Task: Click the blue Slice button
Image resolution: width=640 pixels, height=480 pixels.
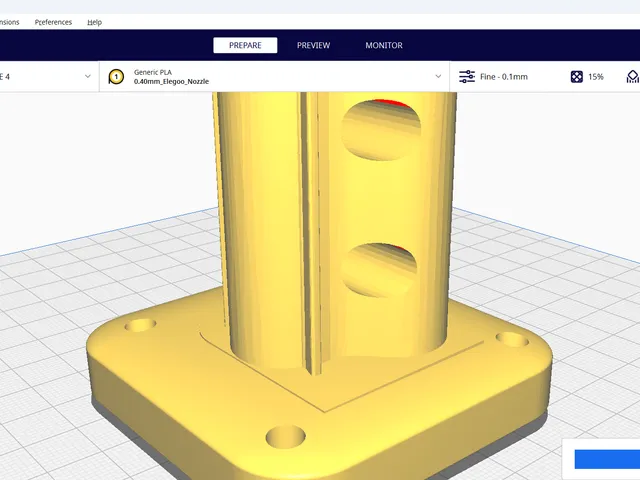Action: point(607,459)
